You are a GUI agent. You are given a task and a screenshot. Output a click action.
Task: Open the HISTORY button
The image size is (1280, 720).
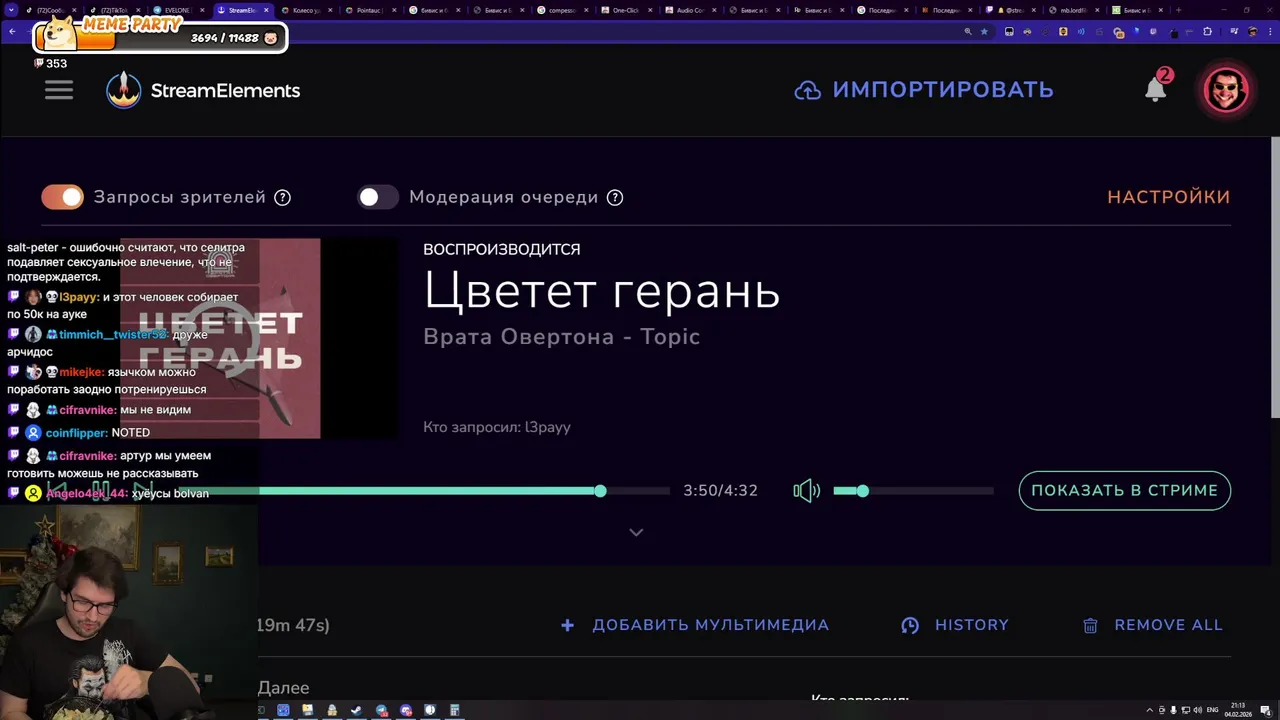[955, 625]
